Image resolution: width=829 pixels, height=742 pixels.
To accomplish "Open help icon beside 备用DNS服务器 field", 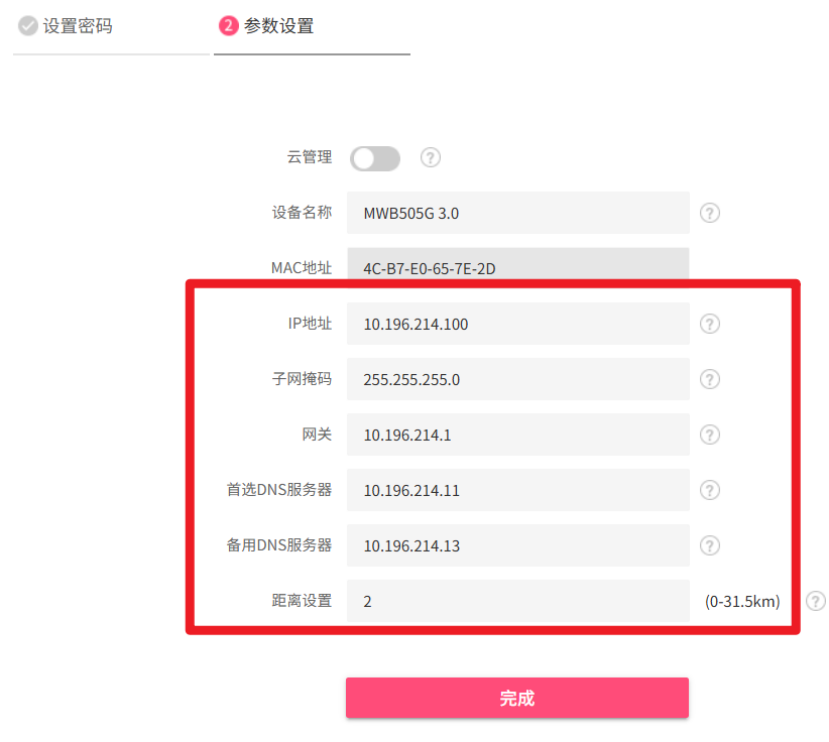I will coord(710,545).
